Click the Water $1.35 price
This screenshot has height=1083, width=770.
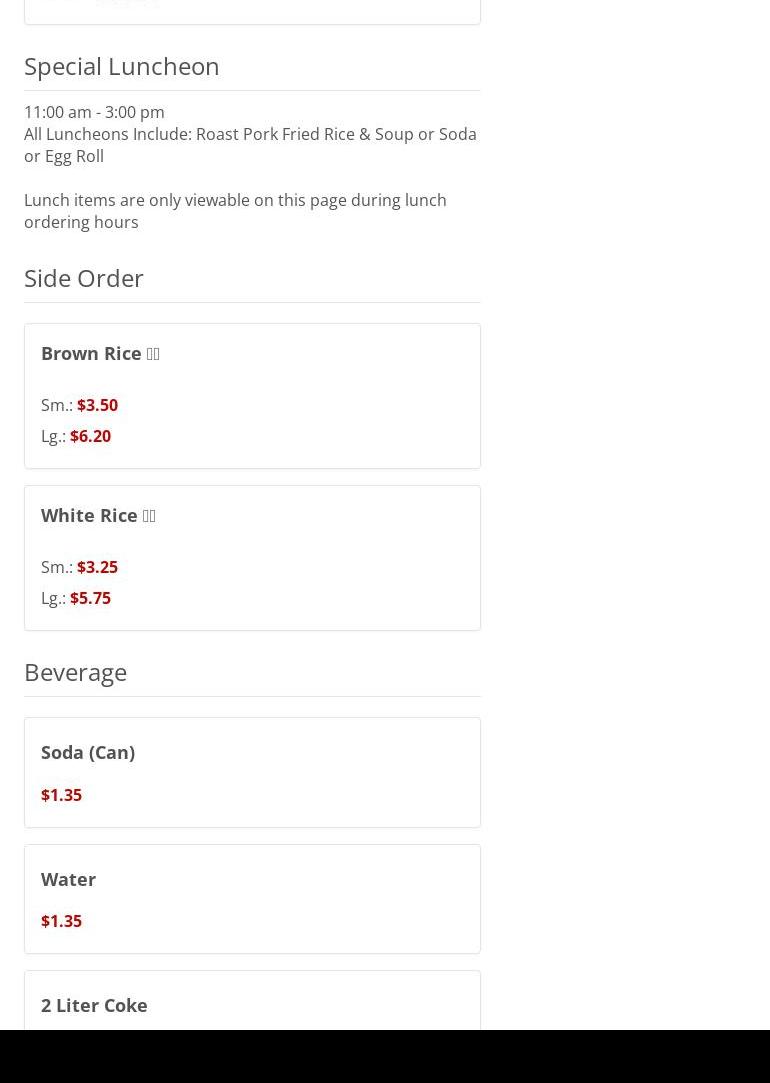click(x=61, y=921)
